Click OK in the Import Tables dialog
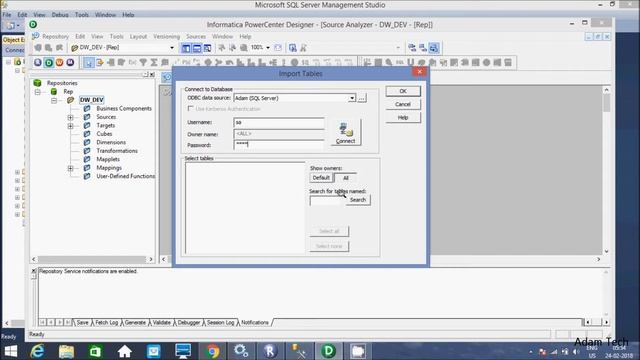This screenshot has height=360, width=640. 403,91
